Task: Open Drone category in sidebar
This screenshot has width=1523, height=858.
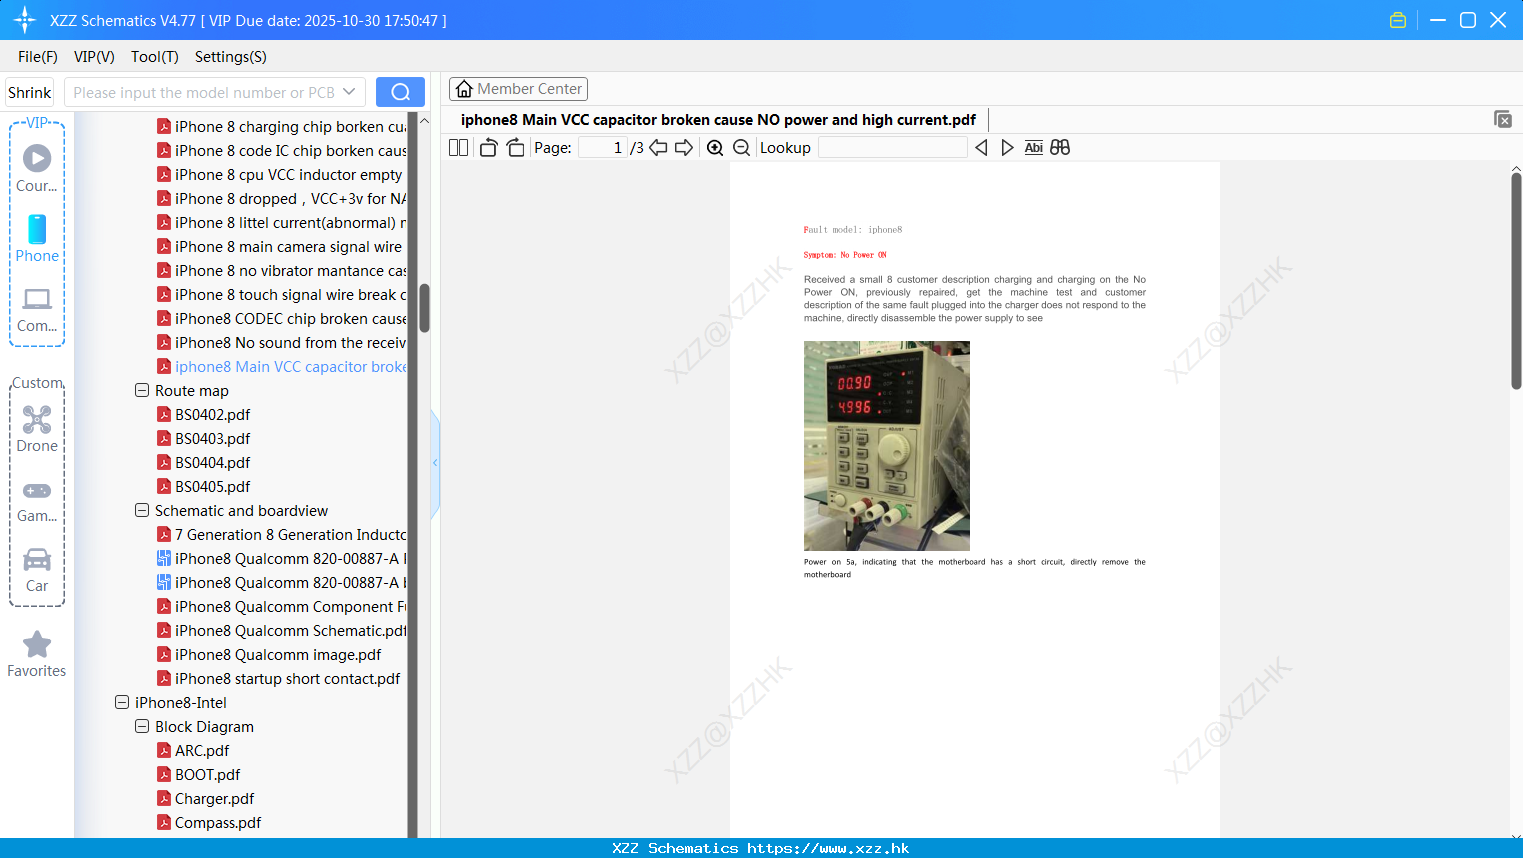Action: coord(37,429)
